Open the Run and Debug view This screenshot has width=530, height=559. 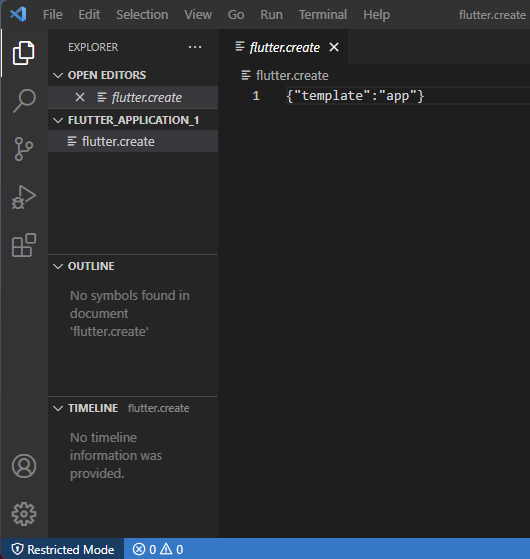(x=24, y=197)
